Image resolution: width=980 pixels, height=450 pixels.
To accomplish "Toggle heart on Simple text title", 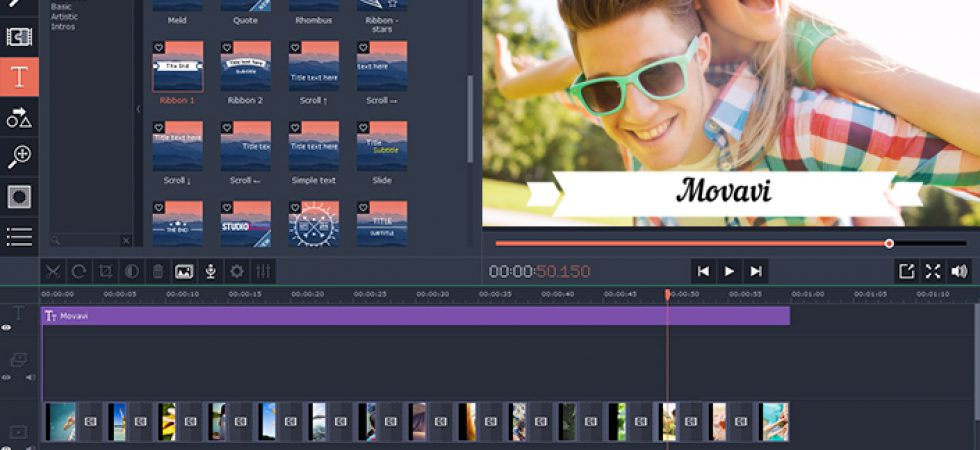I will click(x=295, y=128).
